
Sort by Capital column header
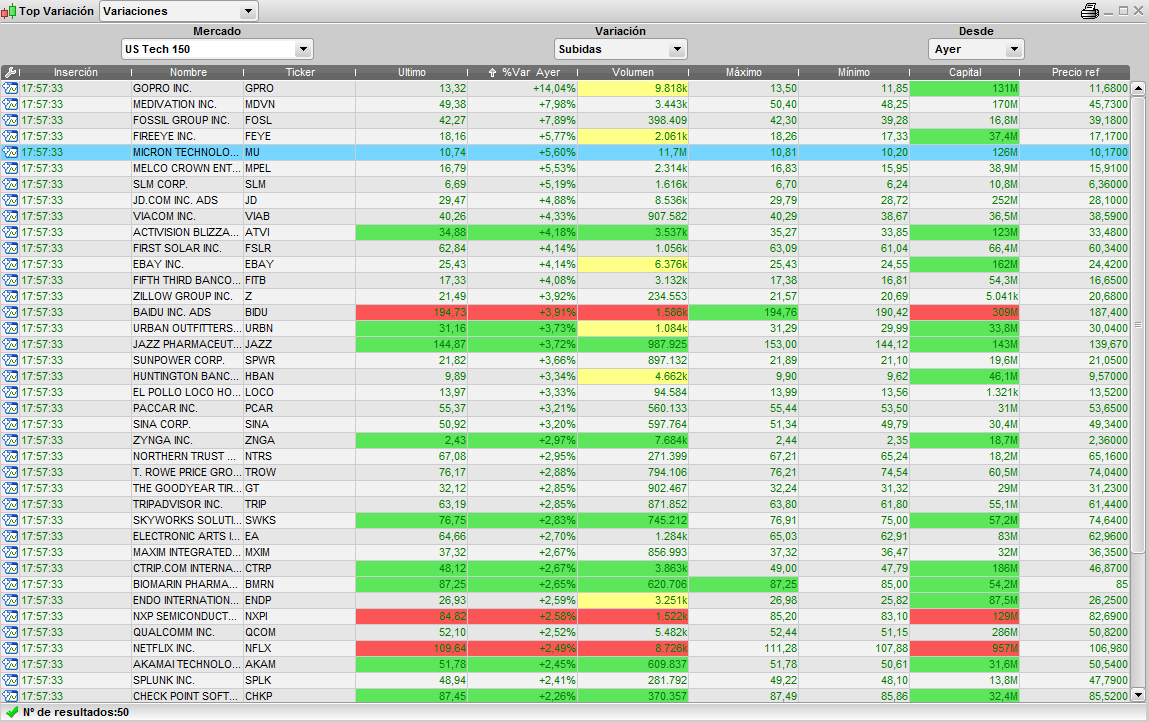pyautogui.click(x=964, y=73)
